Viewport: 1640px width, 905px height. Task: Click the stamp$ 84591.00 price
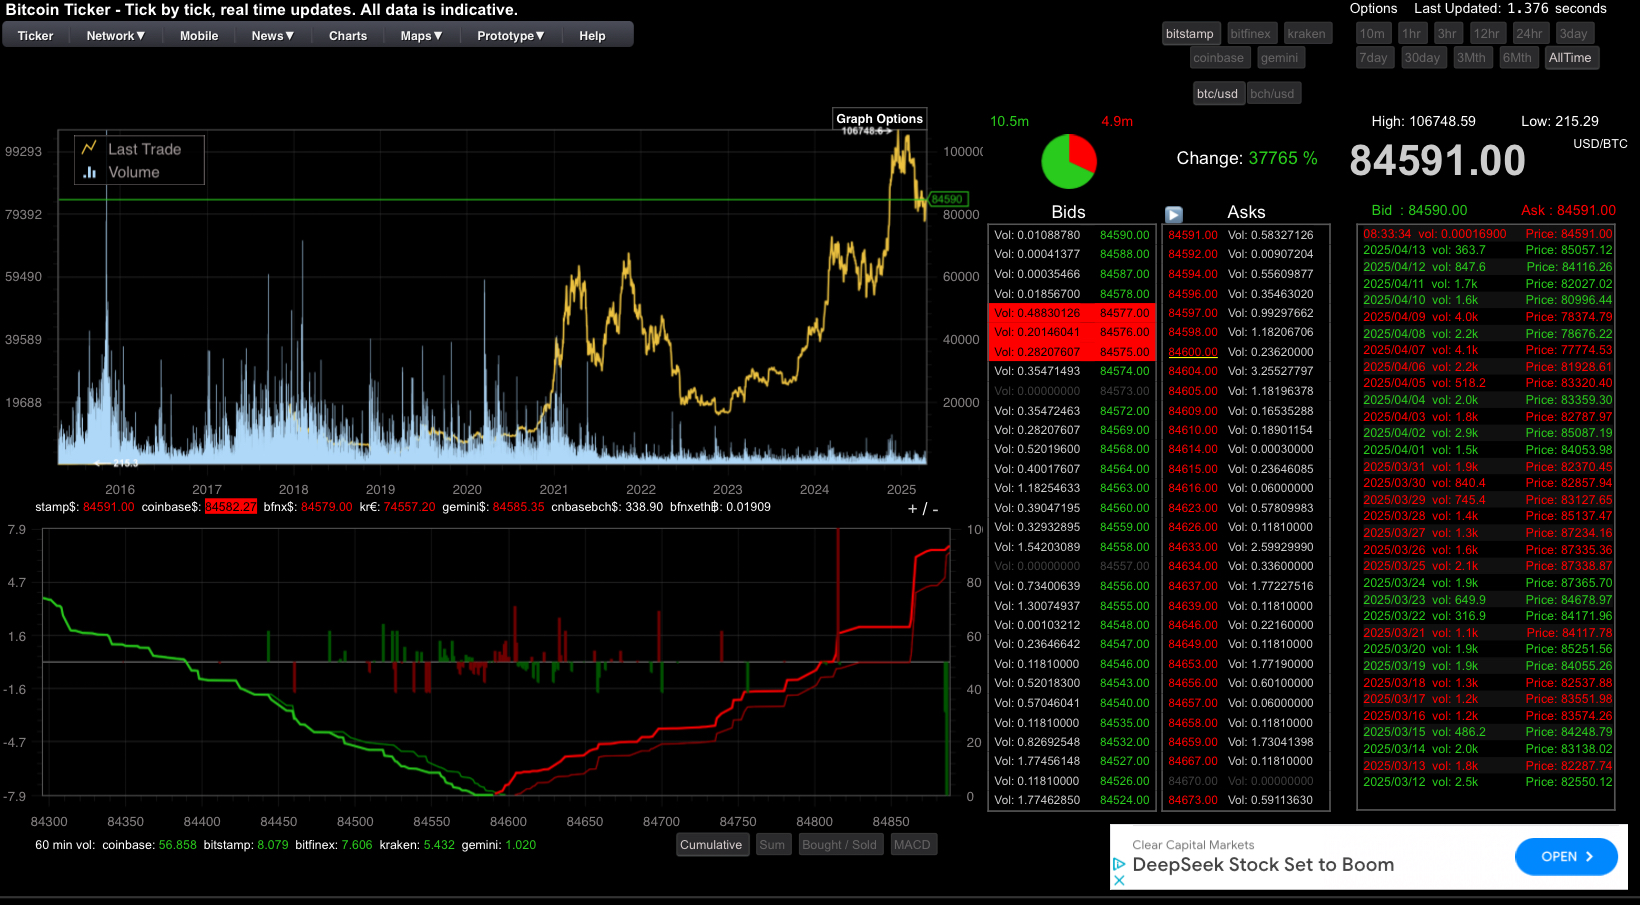click(108, 507)
